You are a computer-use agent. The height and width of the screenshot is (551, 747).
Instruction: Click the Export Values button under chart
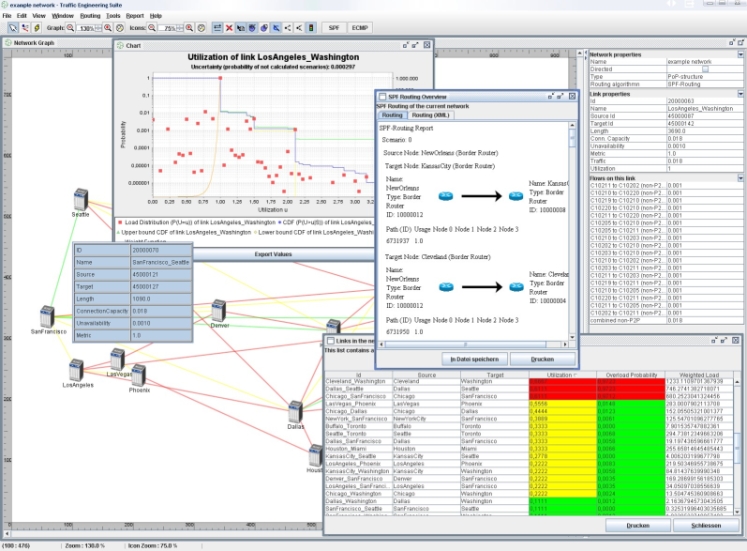coord(272,254)
